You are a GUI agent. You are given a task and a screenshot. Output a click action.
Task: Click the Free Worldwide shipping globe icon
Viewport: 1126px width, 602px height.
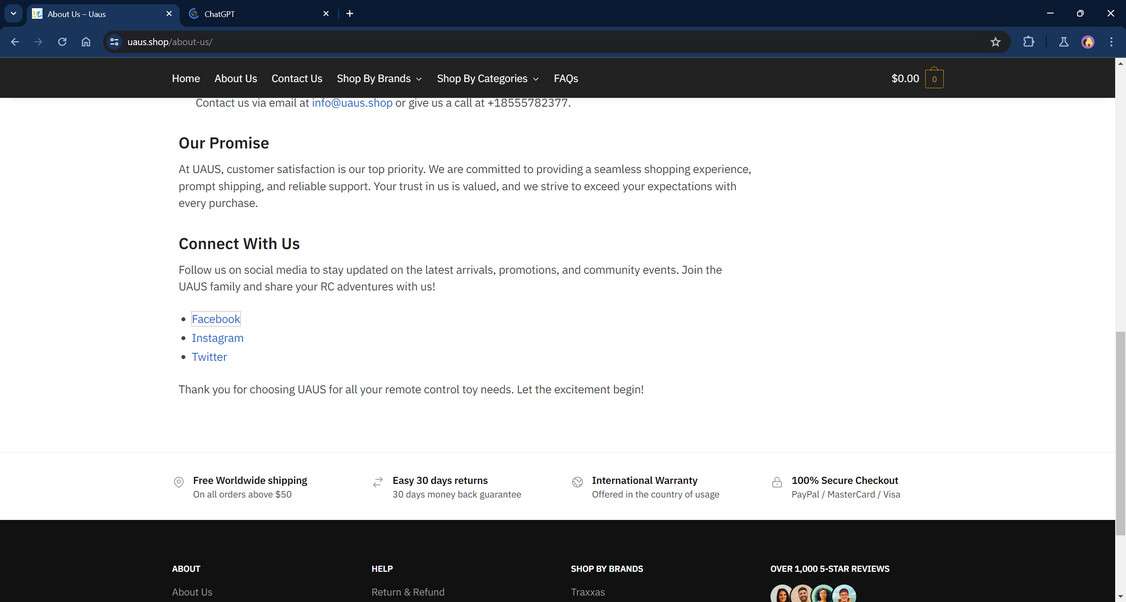[x=177, y=481]
